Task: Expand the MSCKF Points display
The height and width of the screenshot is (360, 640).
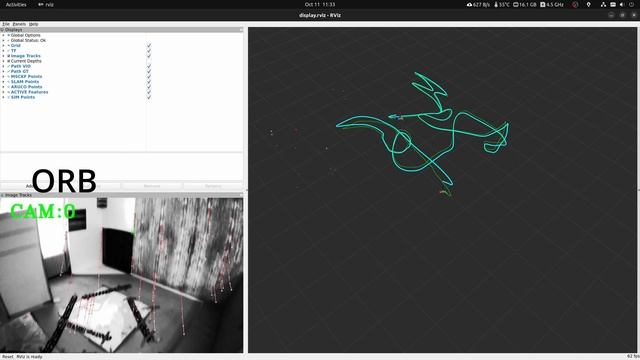Action: click(3, 76)
